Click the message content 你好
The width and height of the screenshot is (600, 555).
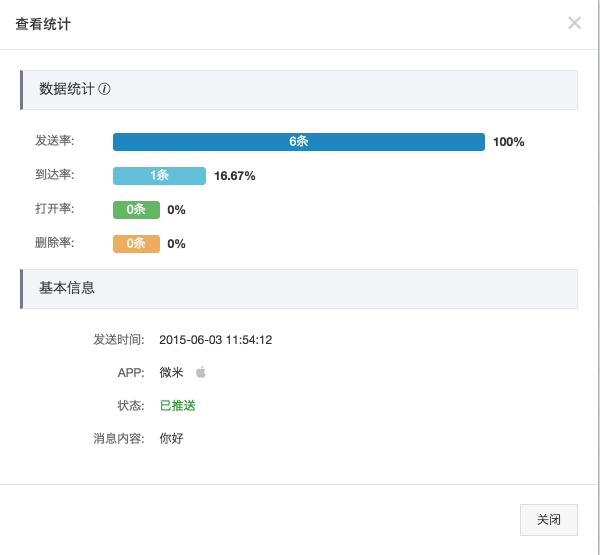coord(171,438)
